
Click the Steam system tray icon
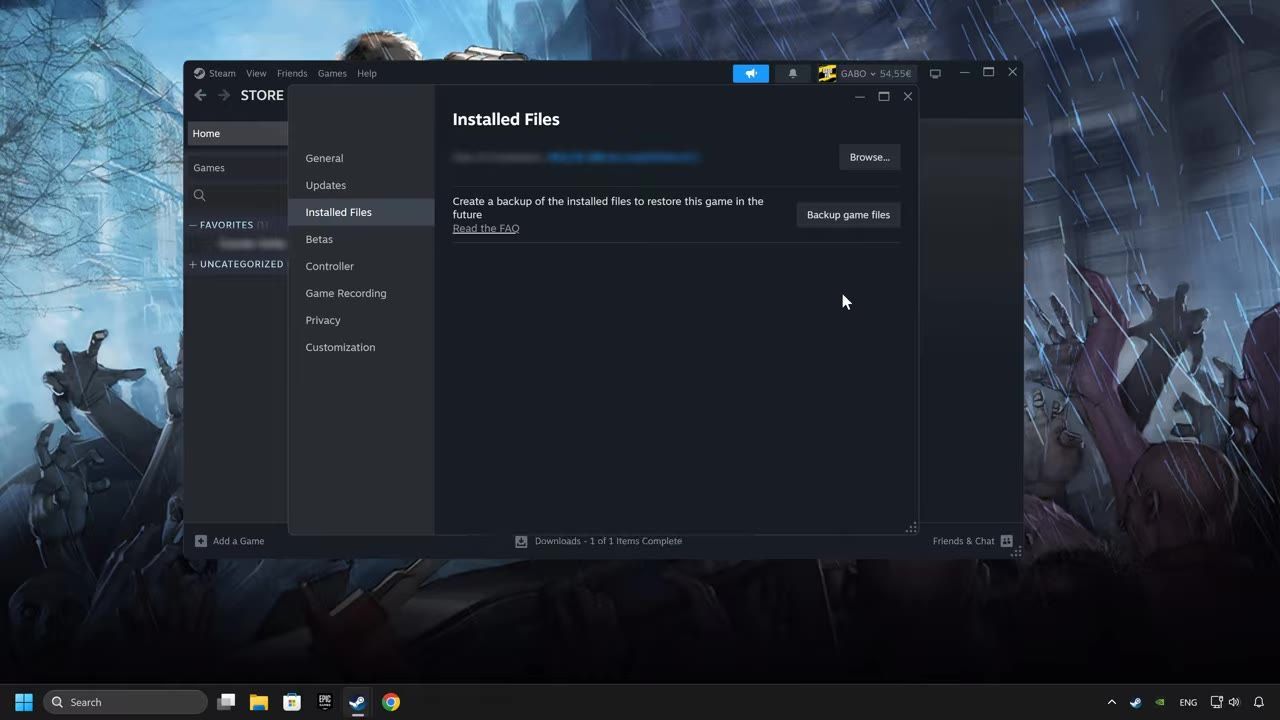[x=1136, y=702]
